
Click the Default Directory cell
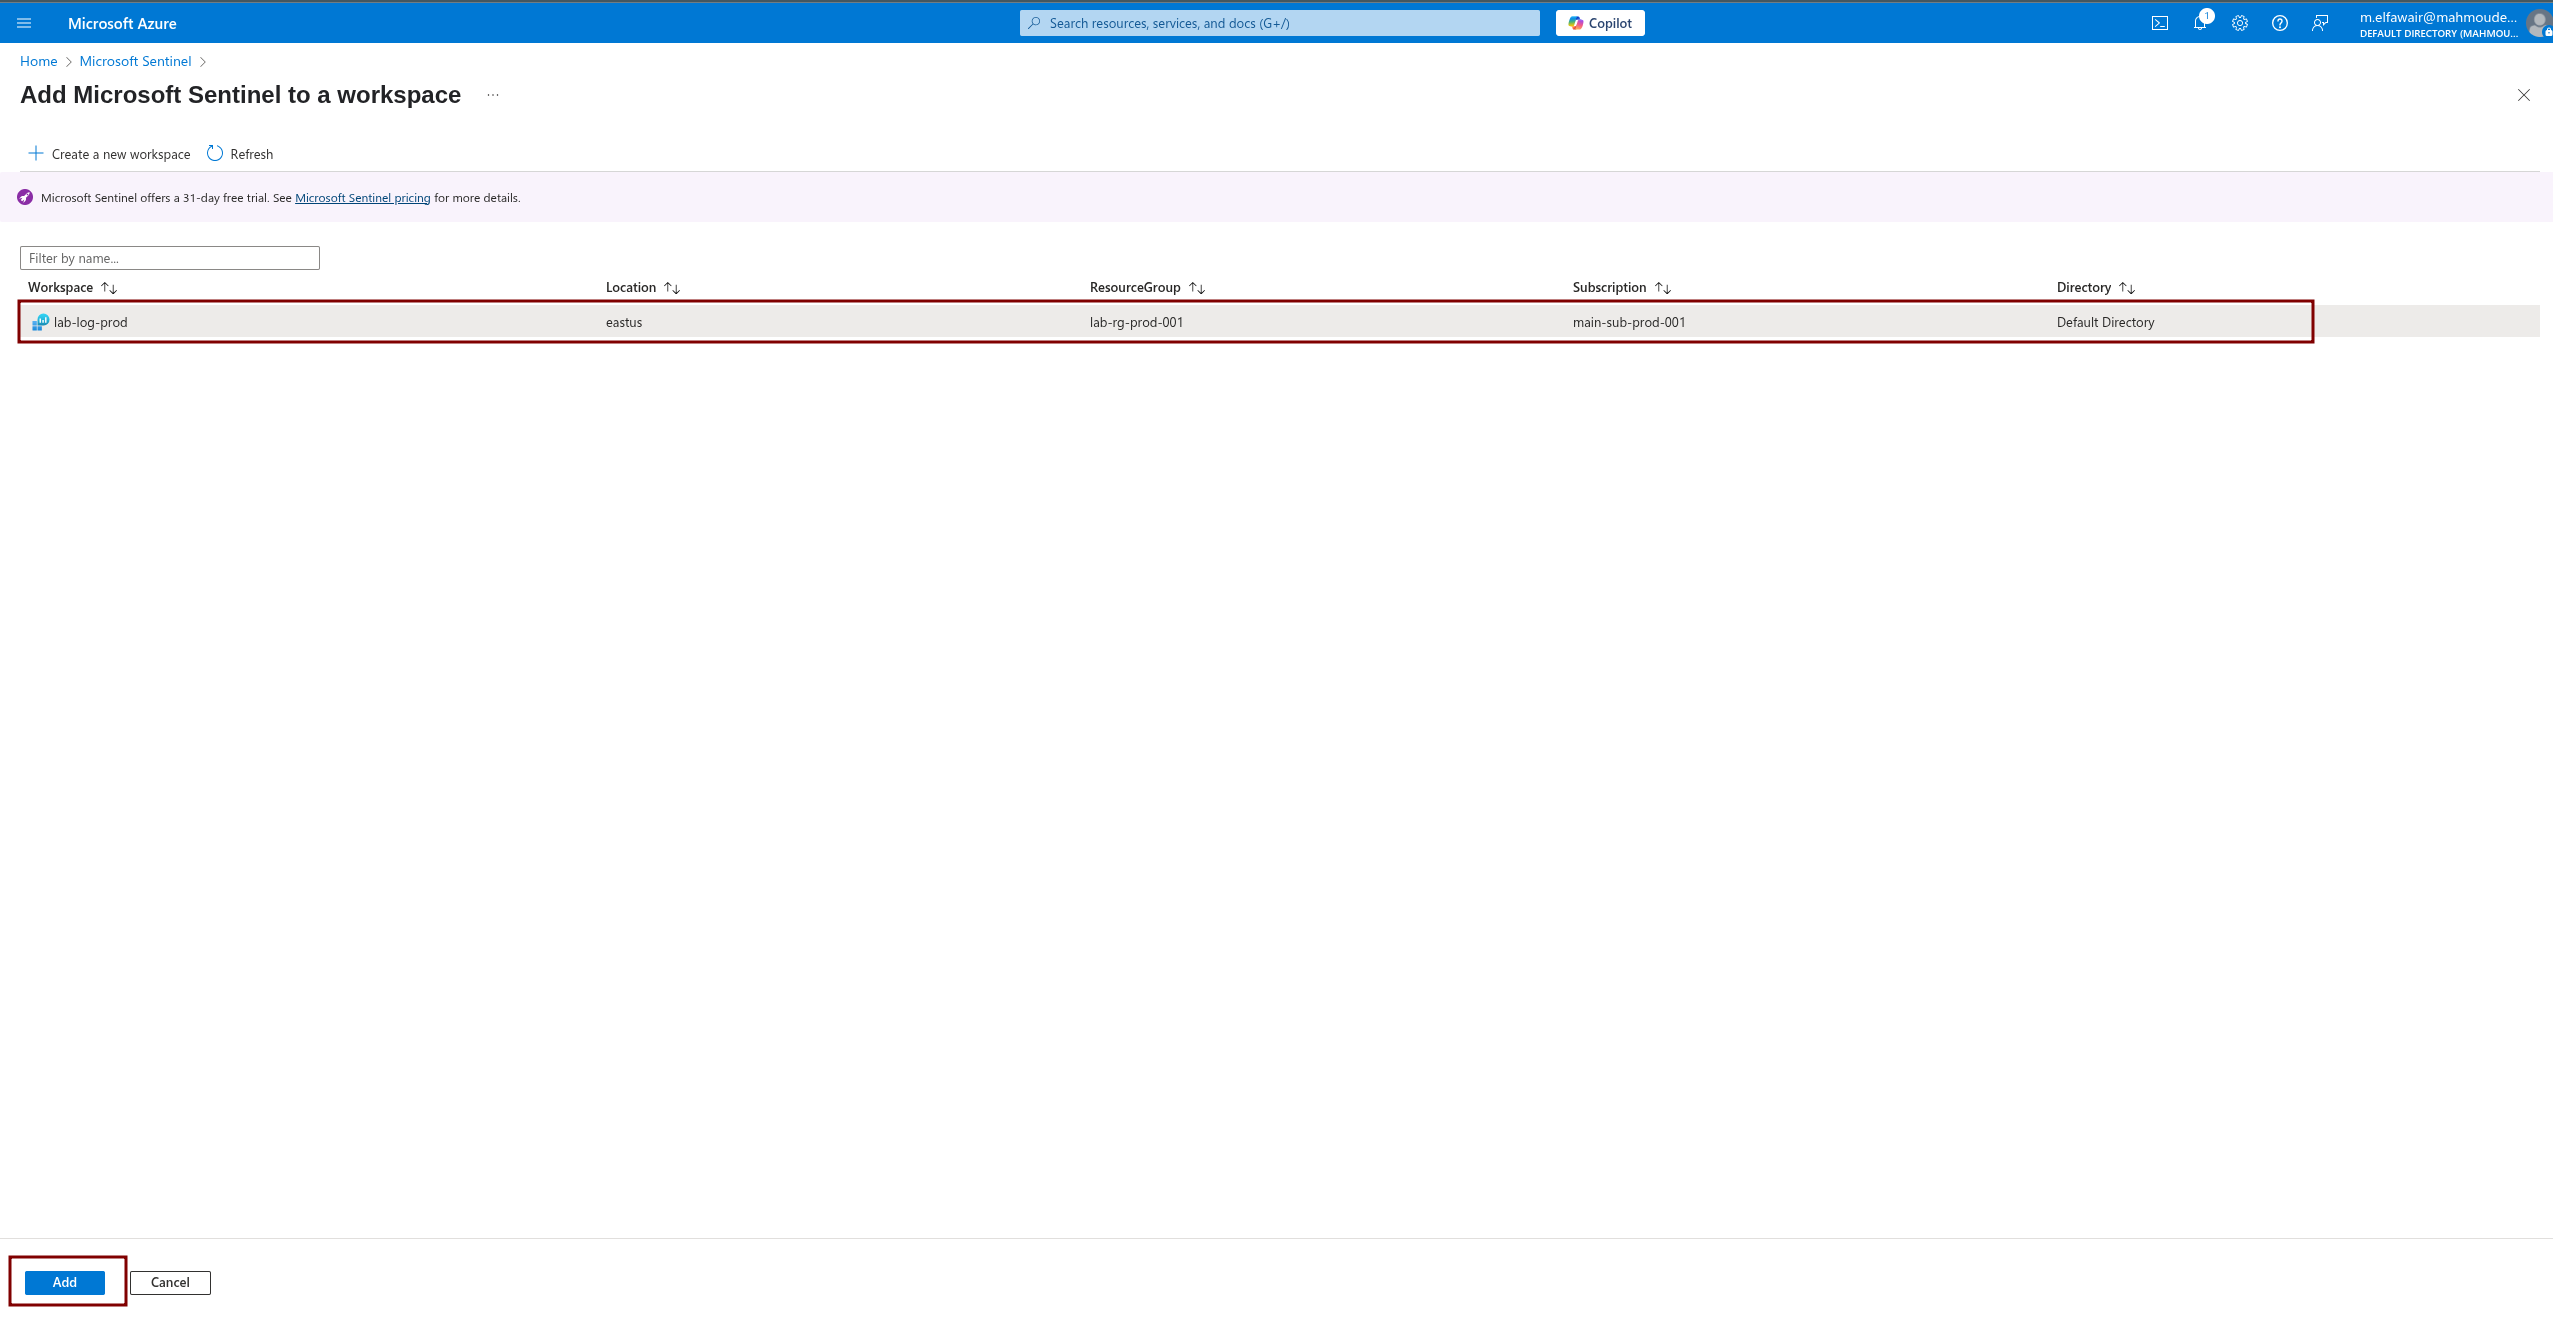[2106, 322]
